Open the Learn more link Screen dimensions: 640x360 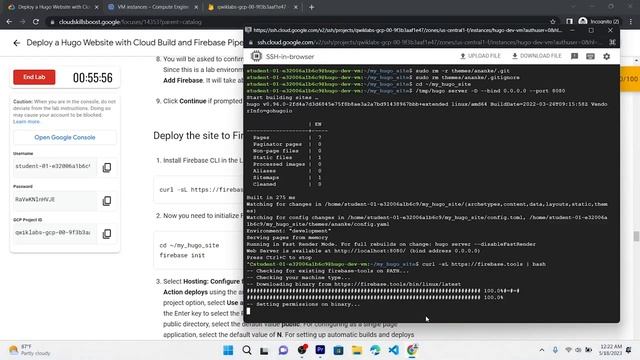tap(26, 122)
